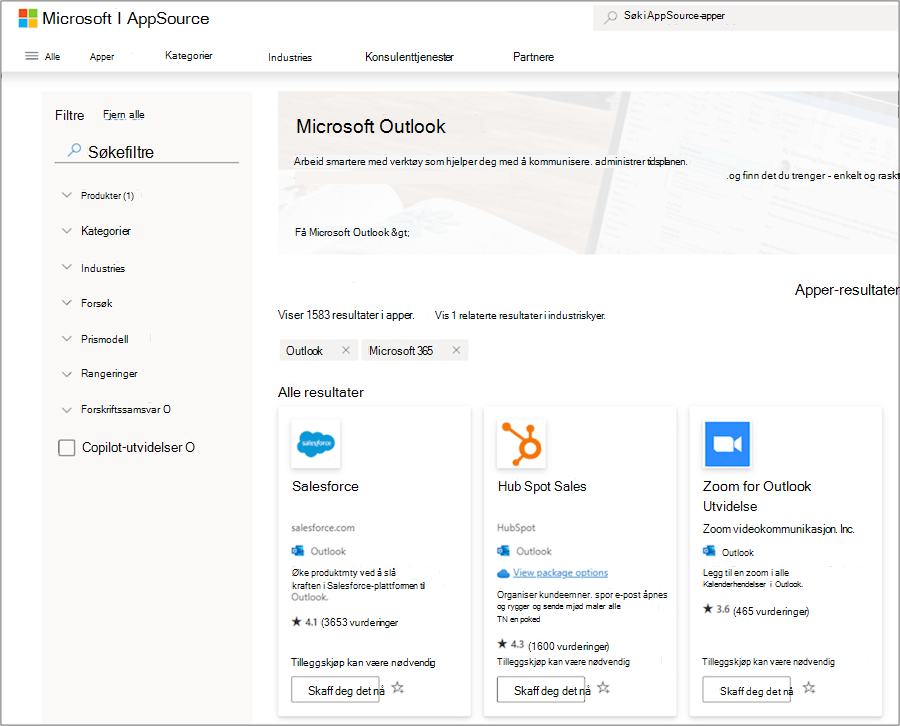Image resolution: width=900 pixels, height=726 pixels.
Task: Open the Salesforce app title
Action: coord(325,486)
